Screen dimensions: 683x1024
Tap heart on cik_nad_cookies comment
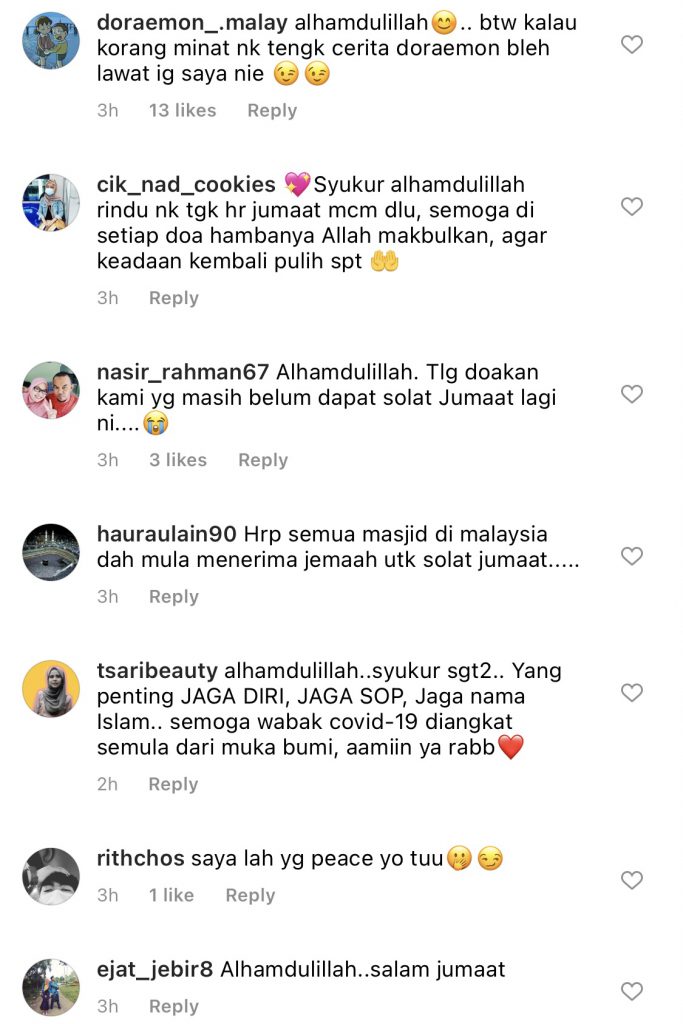pos(631,206)
